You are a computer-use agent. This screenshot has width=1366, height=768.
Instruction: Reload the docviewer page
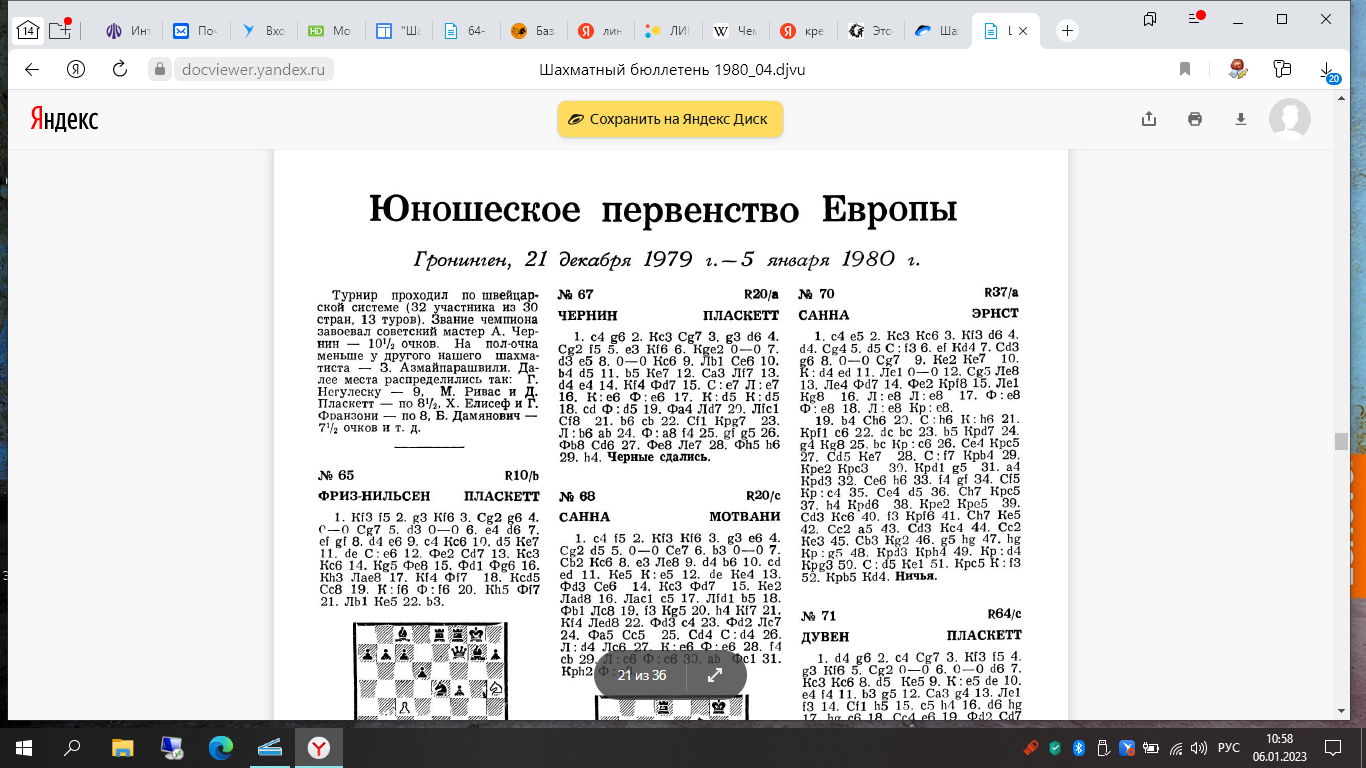pos(119,69)
